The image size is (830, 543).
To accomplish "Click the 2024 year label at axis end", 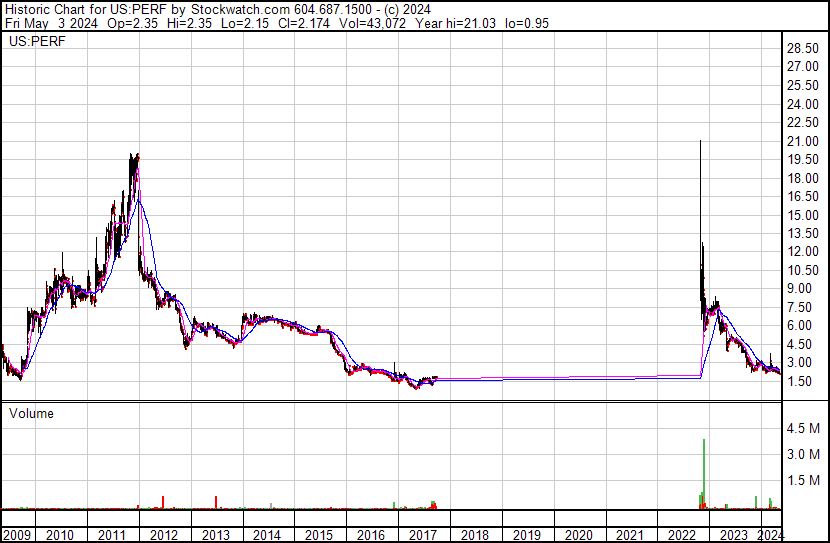I will point(770,535).
